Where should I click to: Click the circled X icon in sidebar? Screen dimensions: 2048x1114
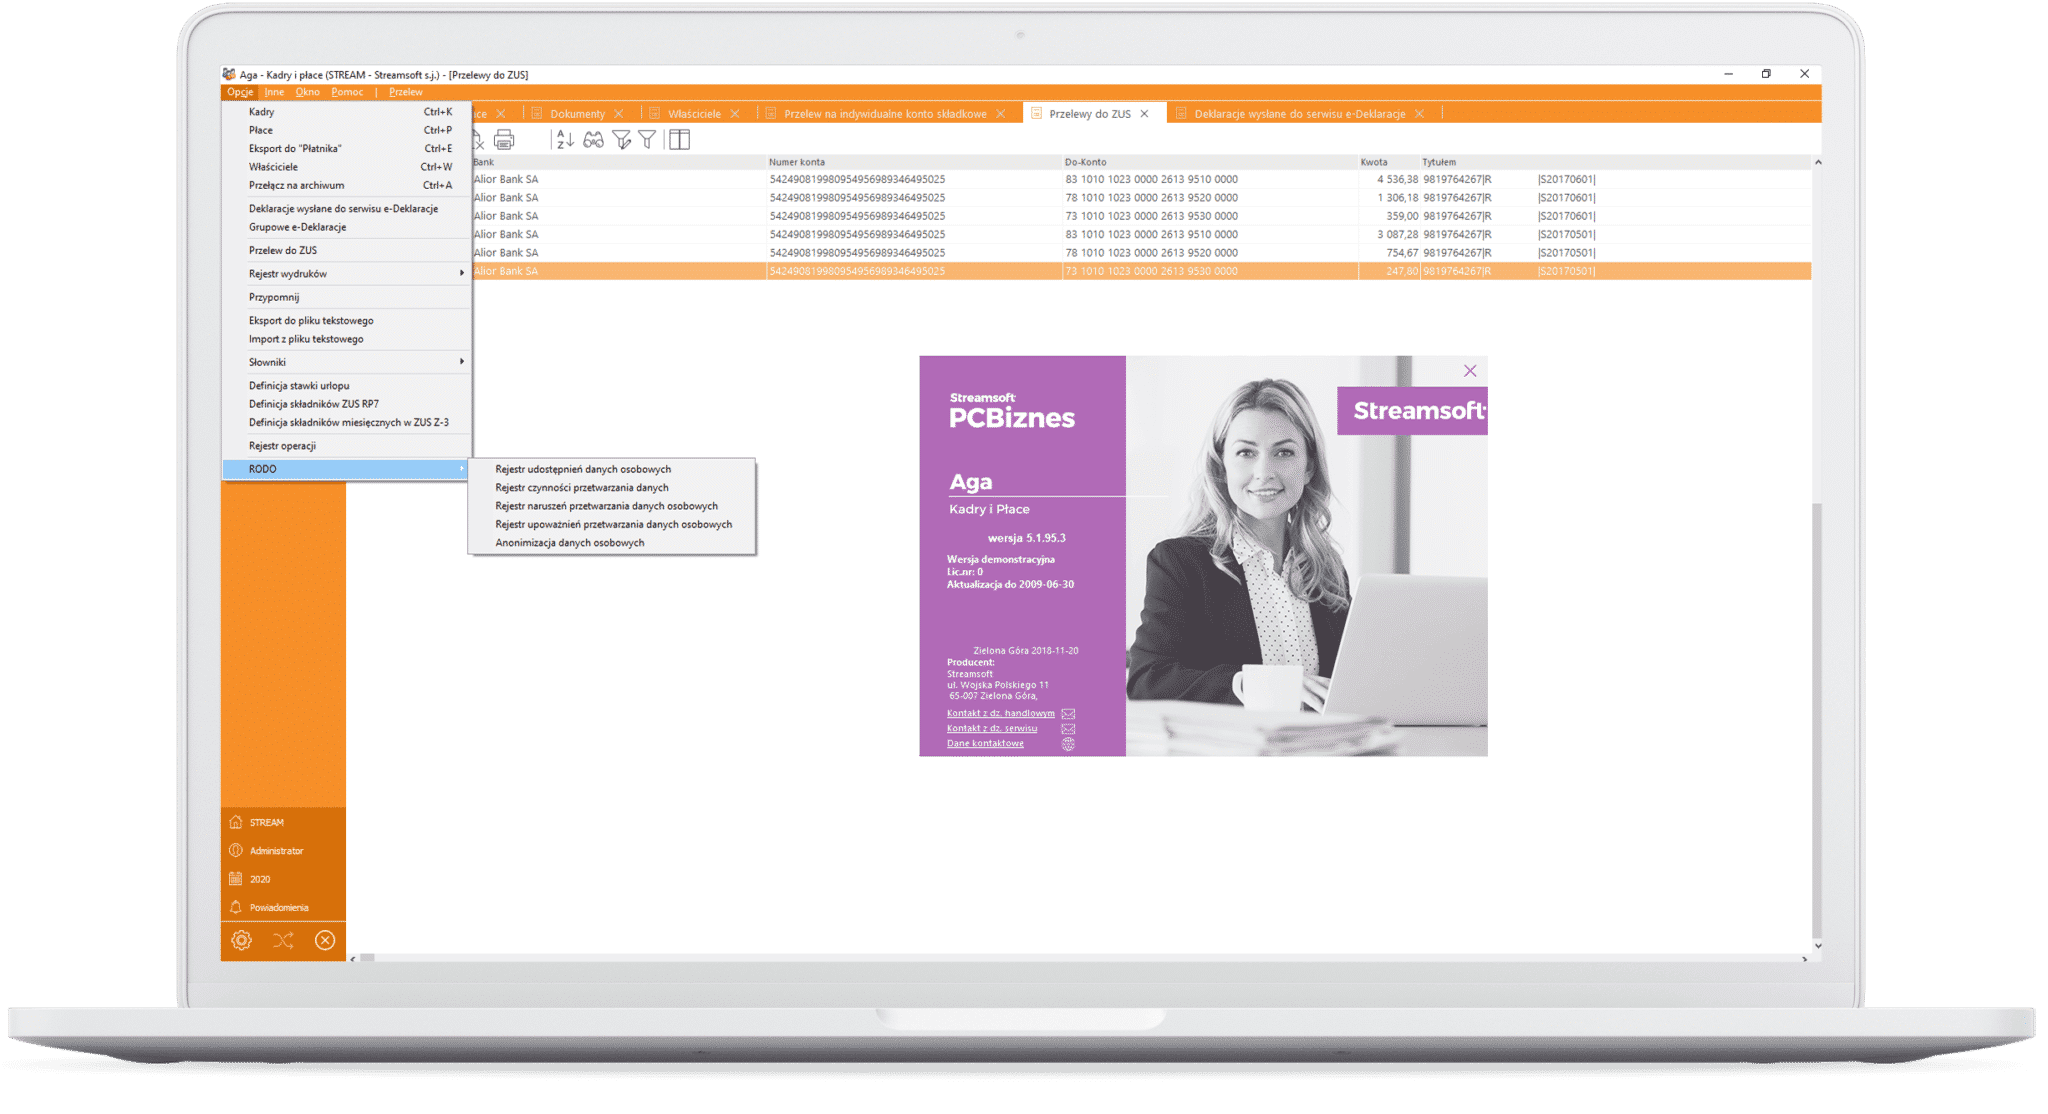325,940
